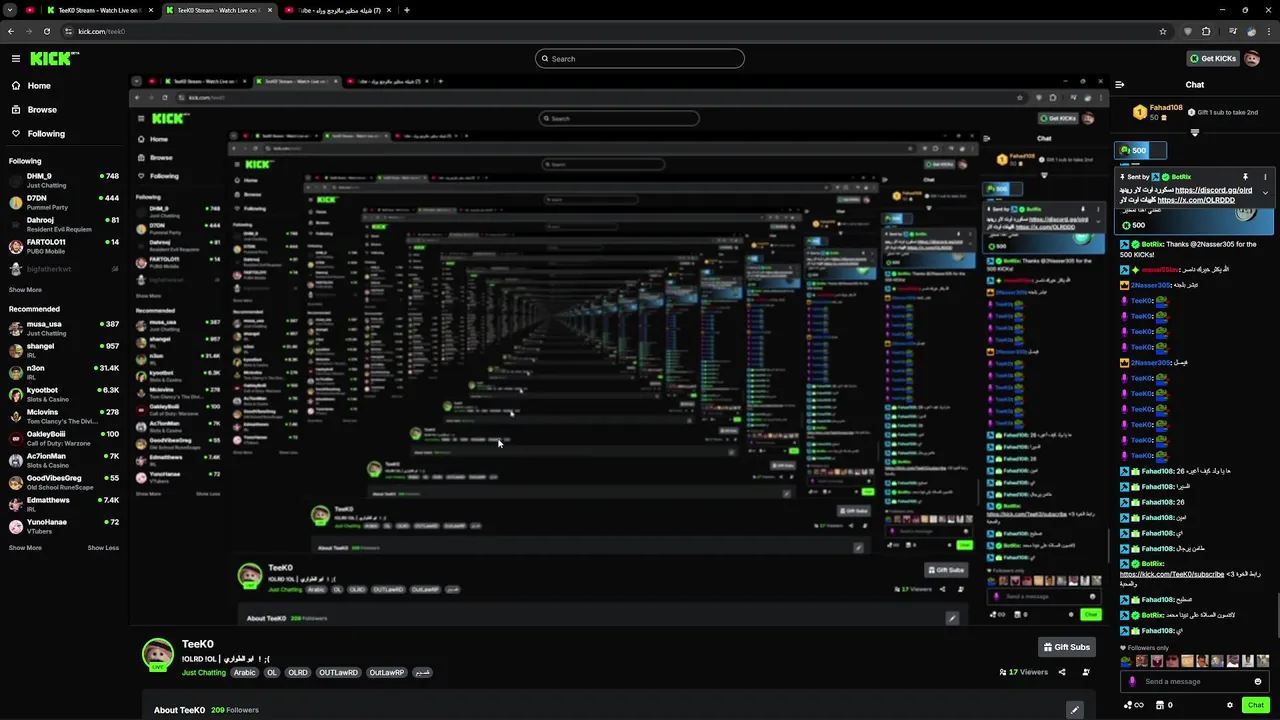Click TeeK0 streamer avatar
Viewport: 1280px width, 720px height.
click(157, 654)
